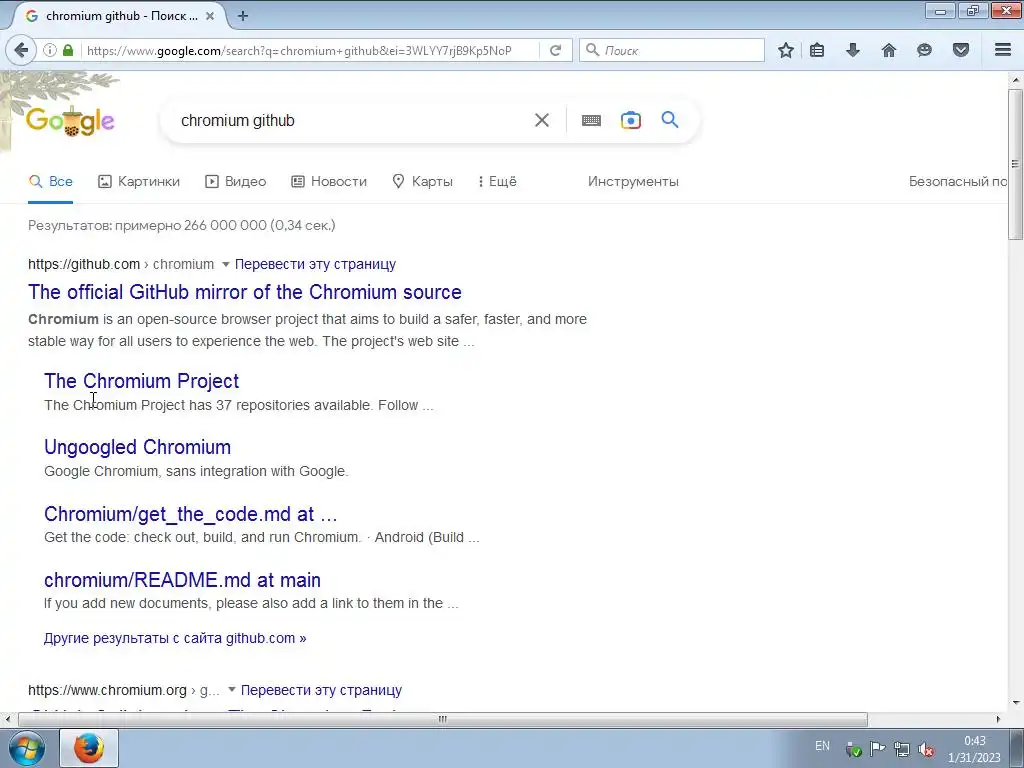Bookmark this page with the star icon
Screen dimensions: 1024x768
tap(786, 50)
